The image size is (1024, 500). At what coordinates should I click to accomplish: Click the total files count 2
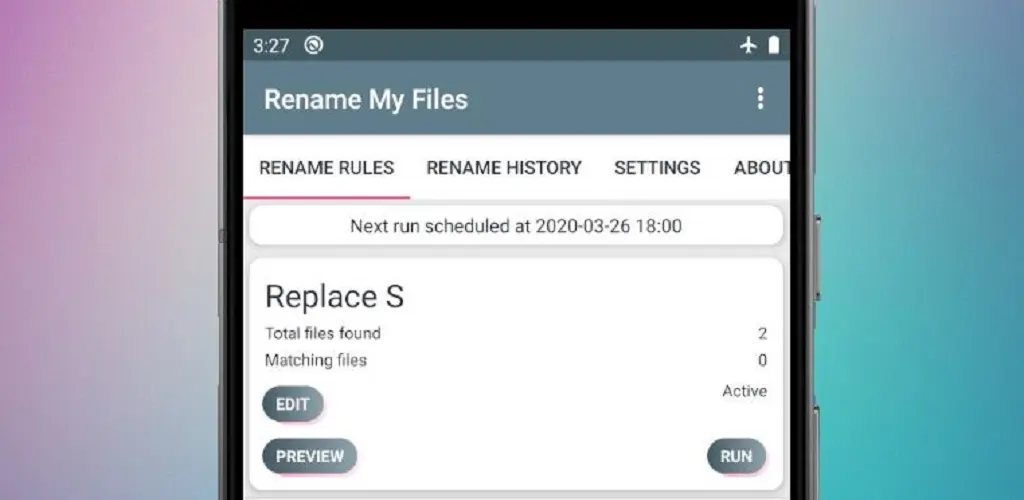click(762, 334)
